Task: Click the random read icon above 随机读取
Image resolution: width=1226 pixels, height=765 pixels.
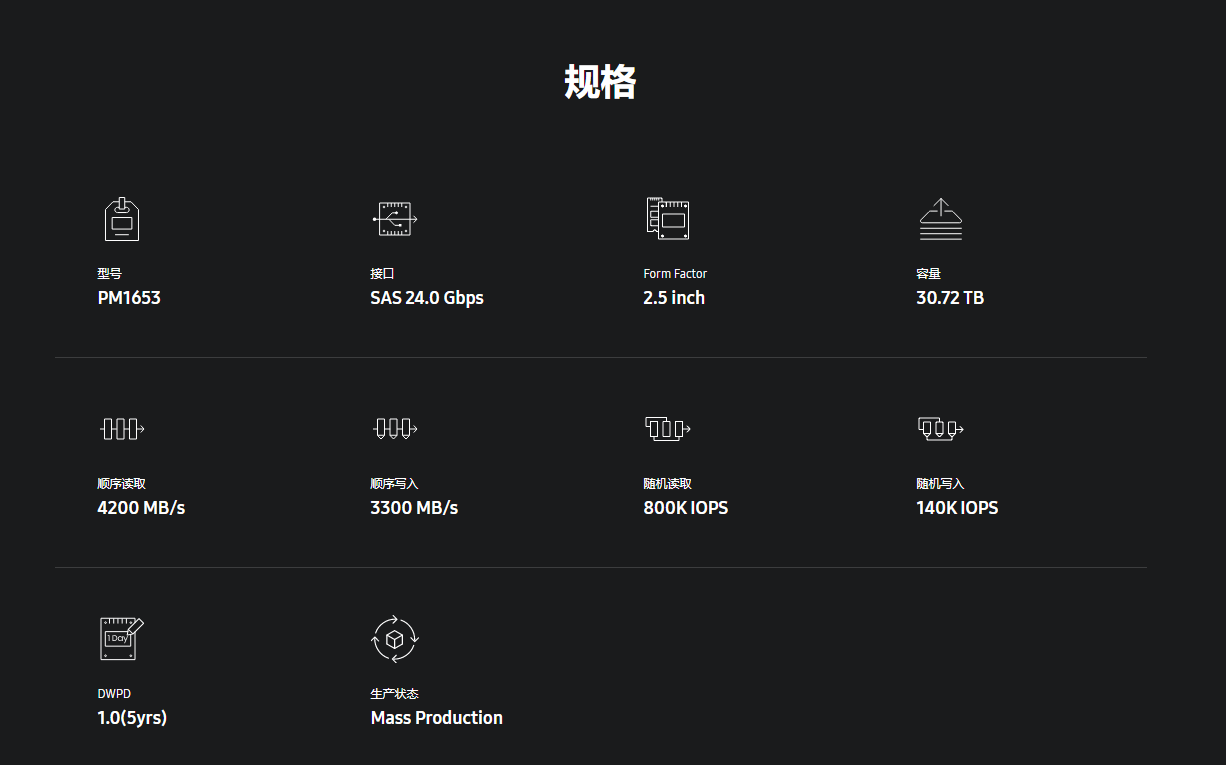Action: tap(668, 429)
